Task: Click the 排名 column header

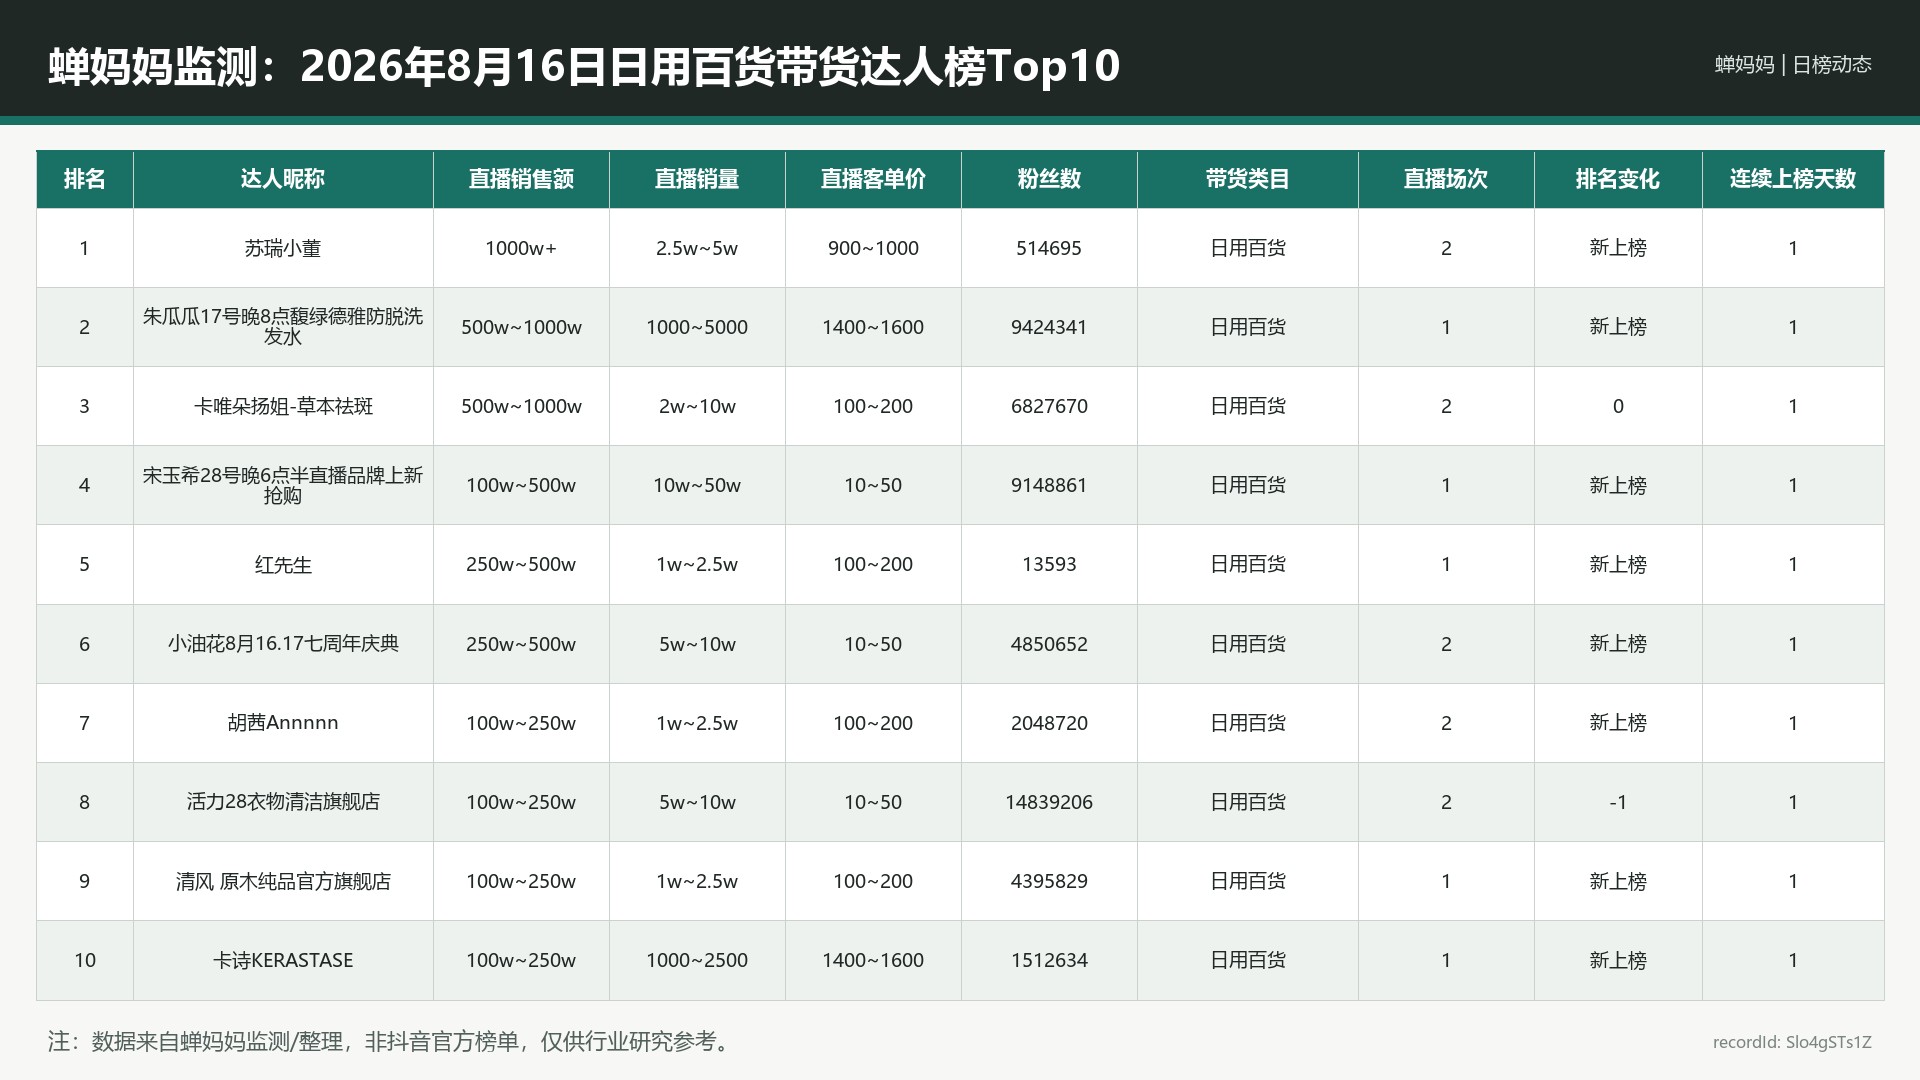Action: coord(84,179)
